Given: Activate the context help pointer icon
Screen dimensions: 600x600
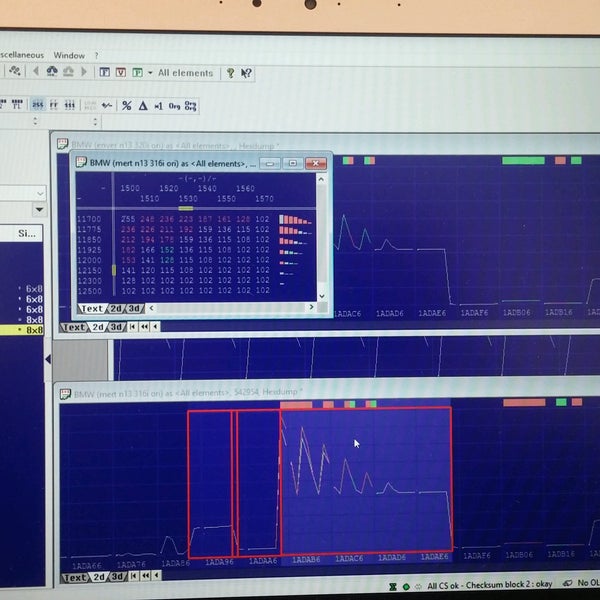Looking at the screenshot, I should (x=246, y=73).
